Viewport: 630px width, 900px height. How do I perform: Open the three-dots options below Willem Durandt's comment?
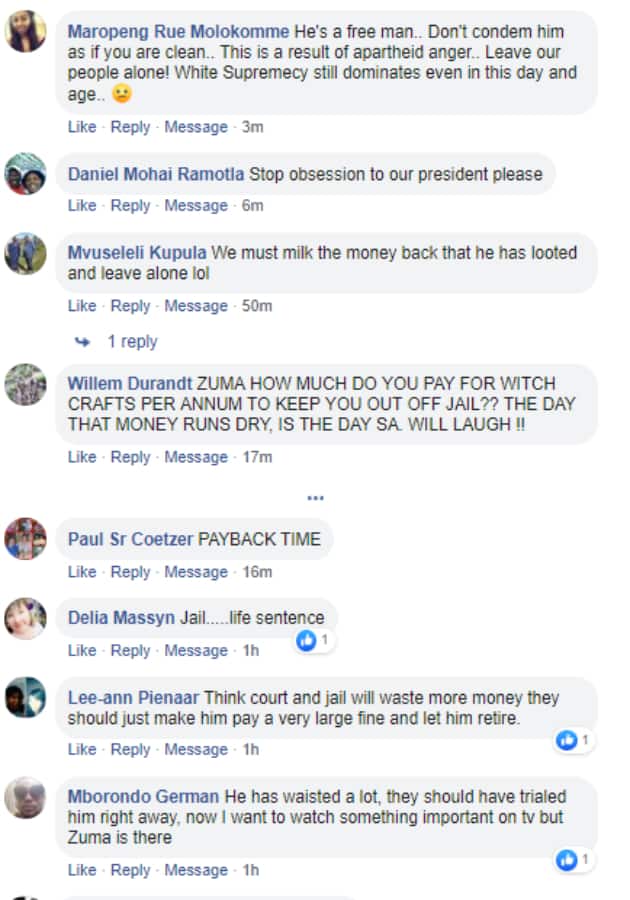tap(316, 498)
